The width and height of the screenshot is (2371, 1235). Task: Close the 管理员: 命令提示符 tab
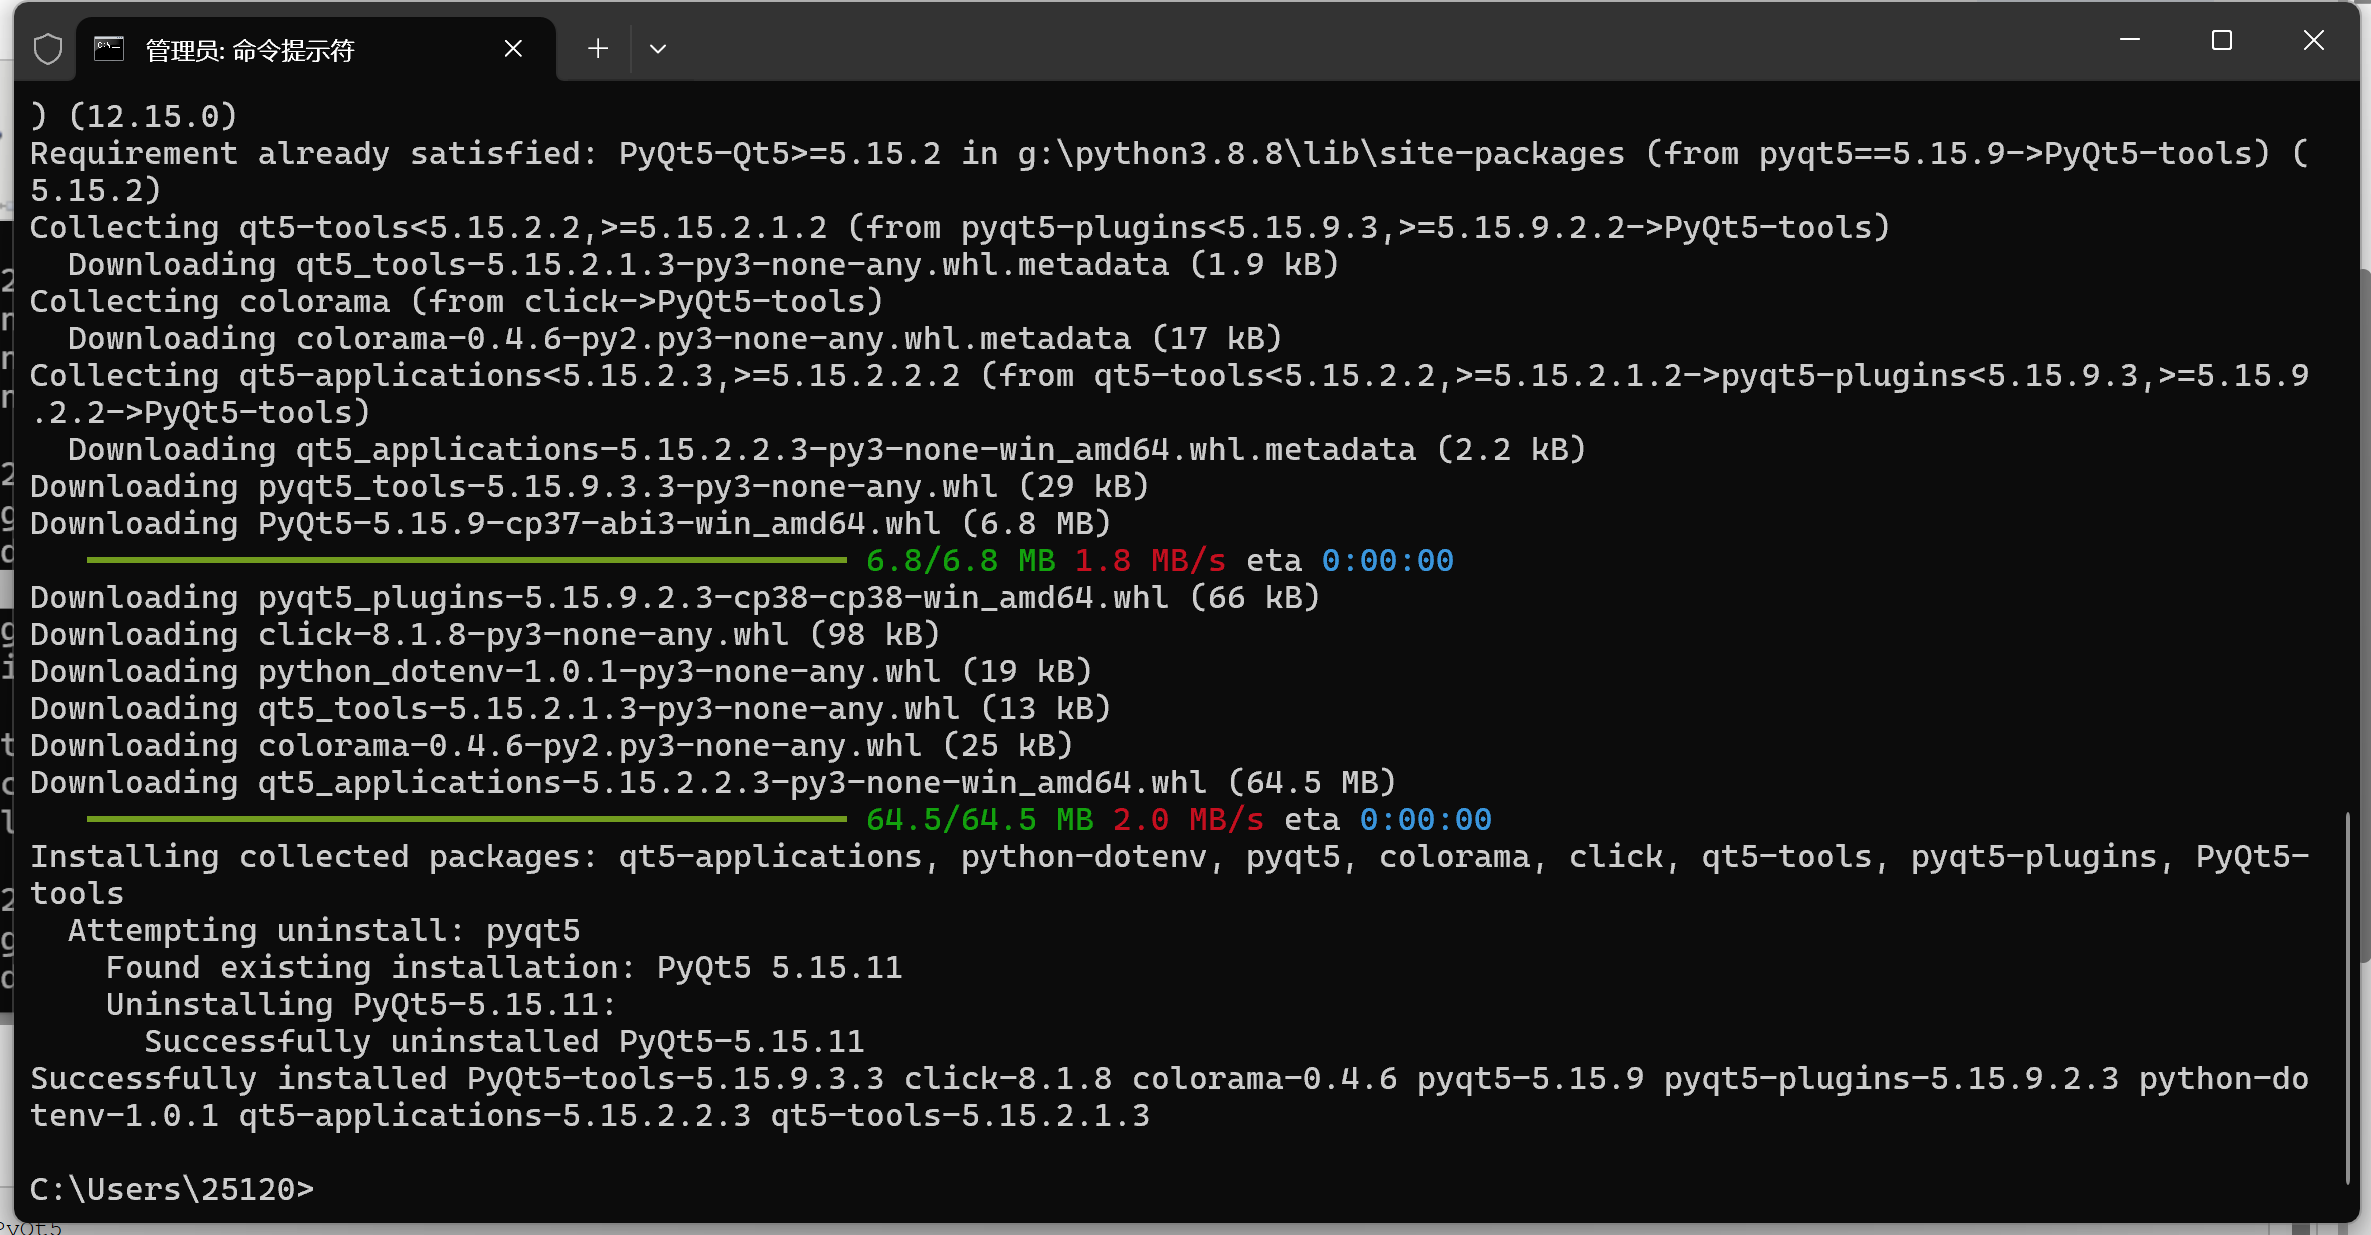coord(513,47)
